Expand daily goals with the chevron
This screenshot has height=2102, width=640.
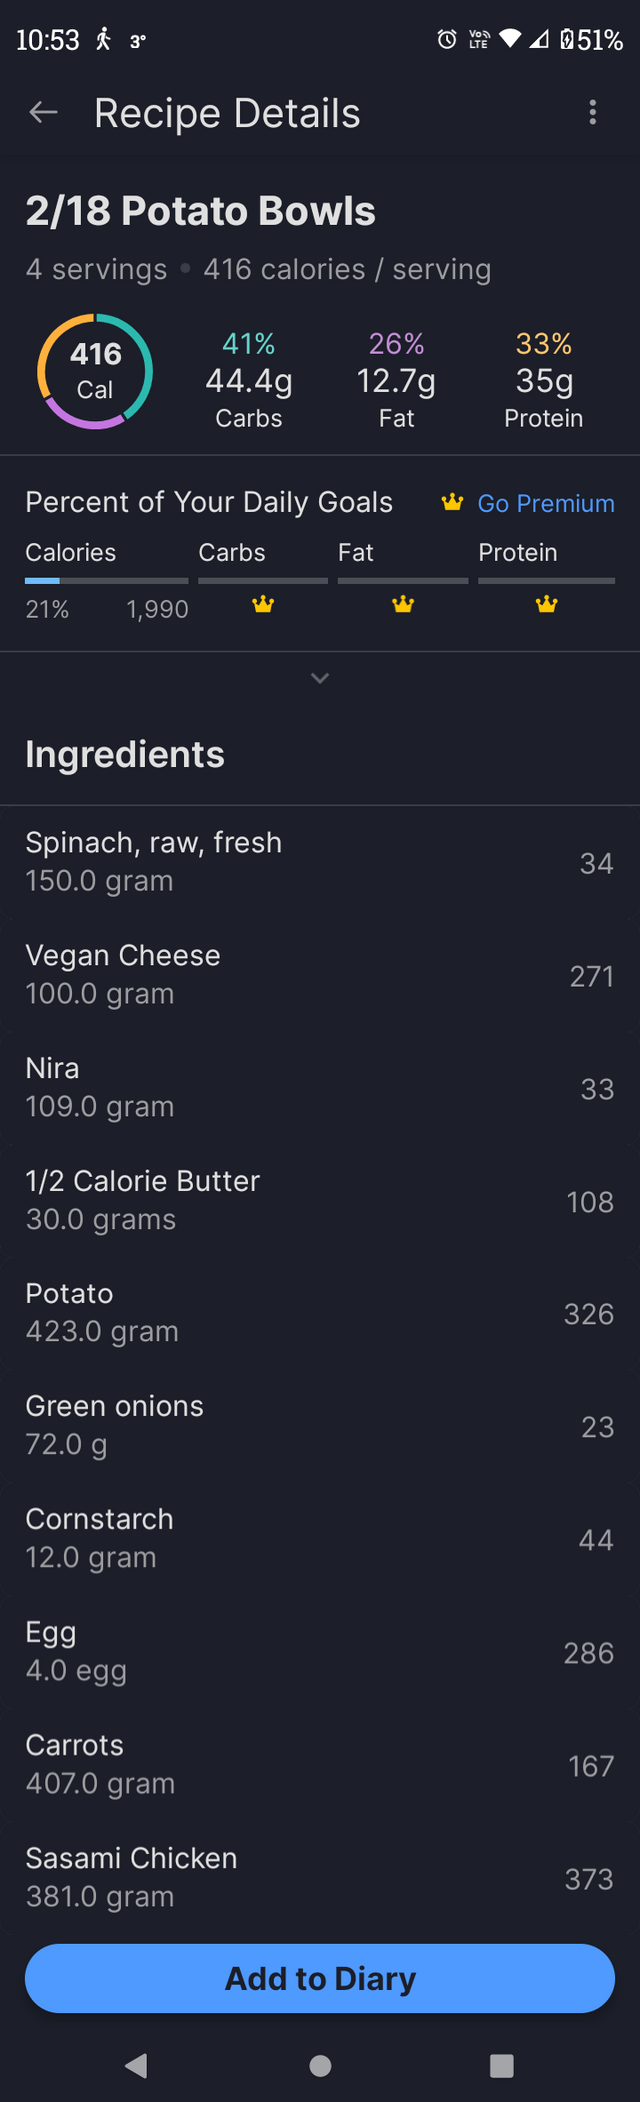(x=320, y=679)
